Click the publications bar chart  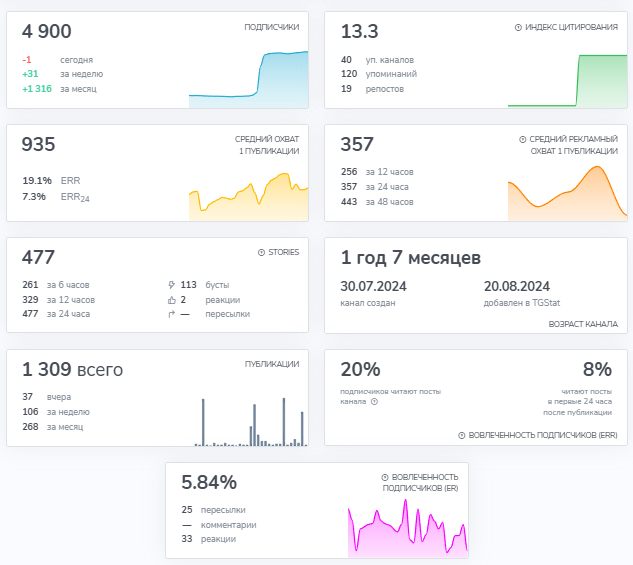click(251, 422)
